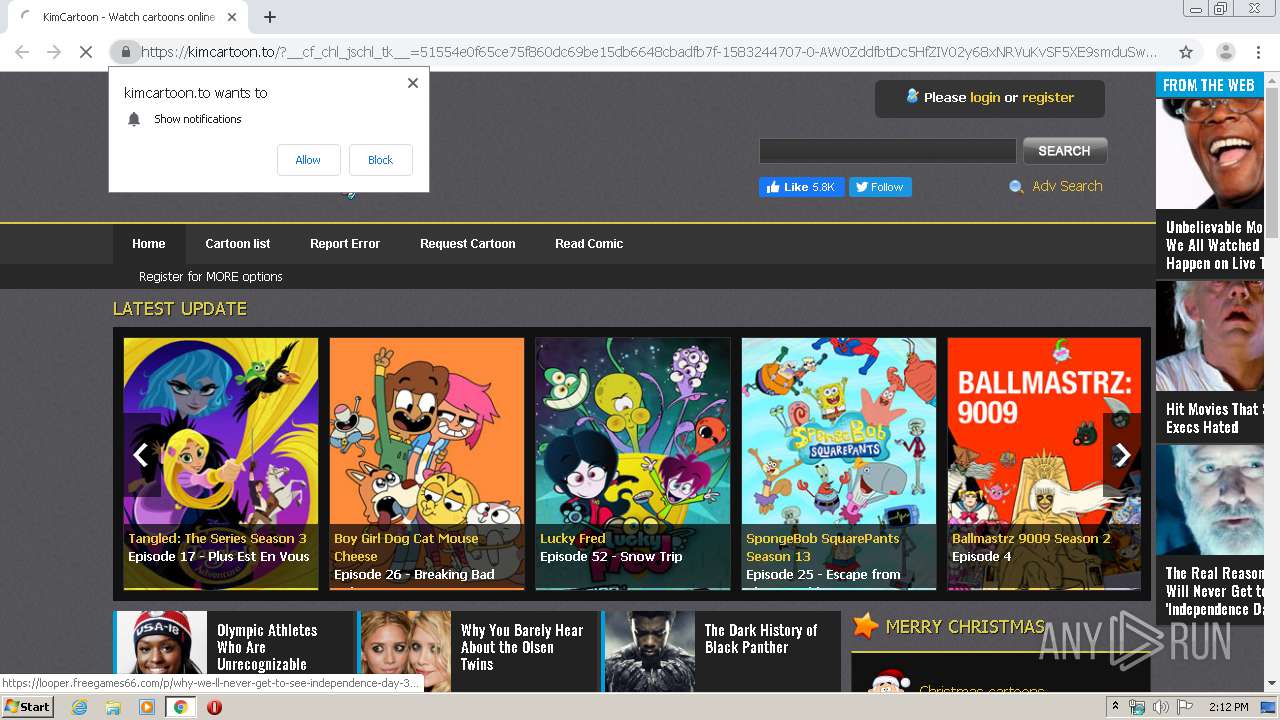This screenshot has height=720, width=1280.
Task: Open Adv Search link
Action: (1067, 186)
